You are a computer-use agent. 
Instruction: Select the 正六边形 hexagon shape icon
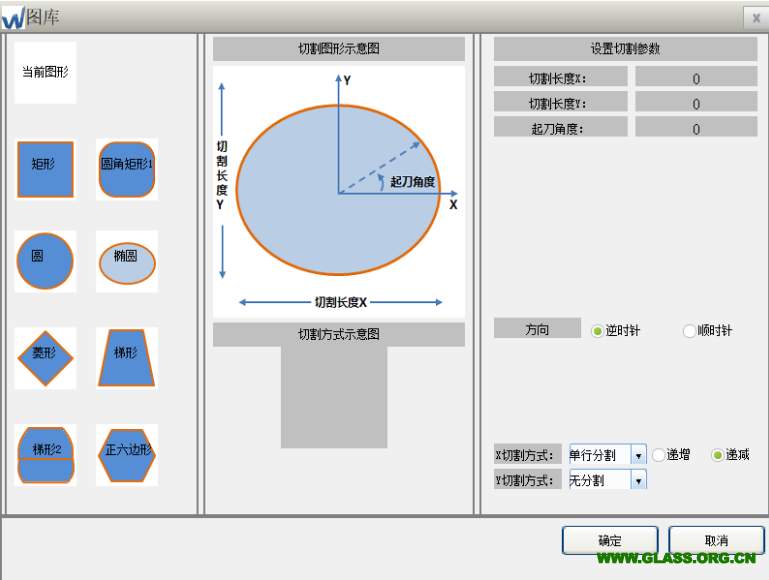[x=126, y=454]
